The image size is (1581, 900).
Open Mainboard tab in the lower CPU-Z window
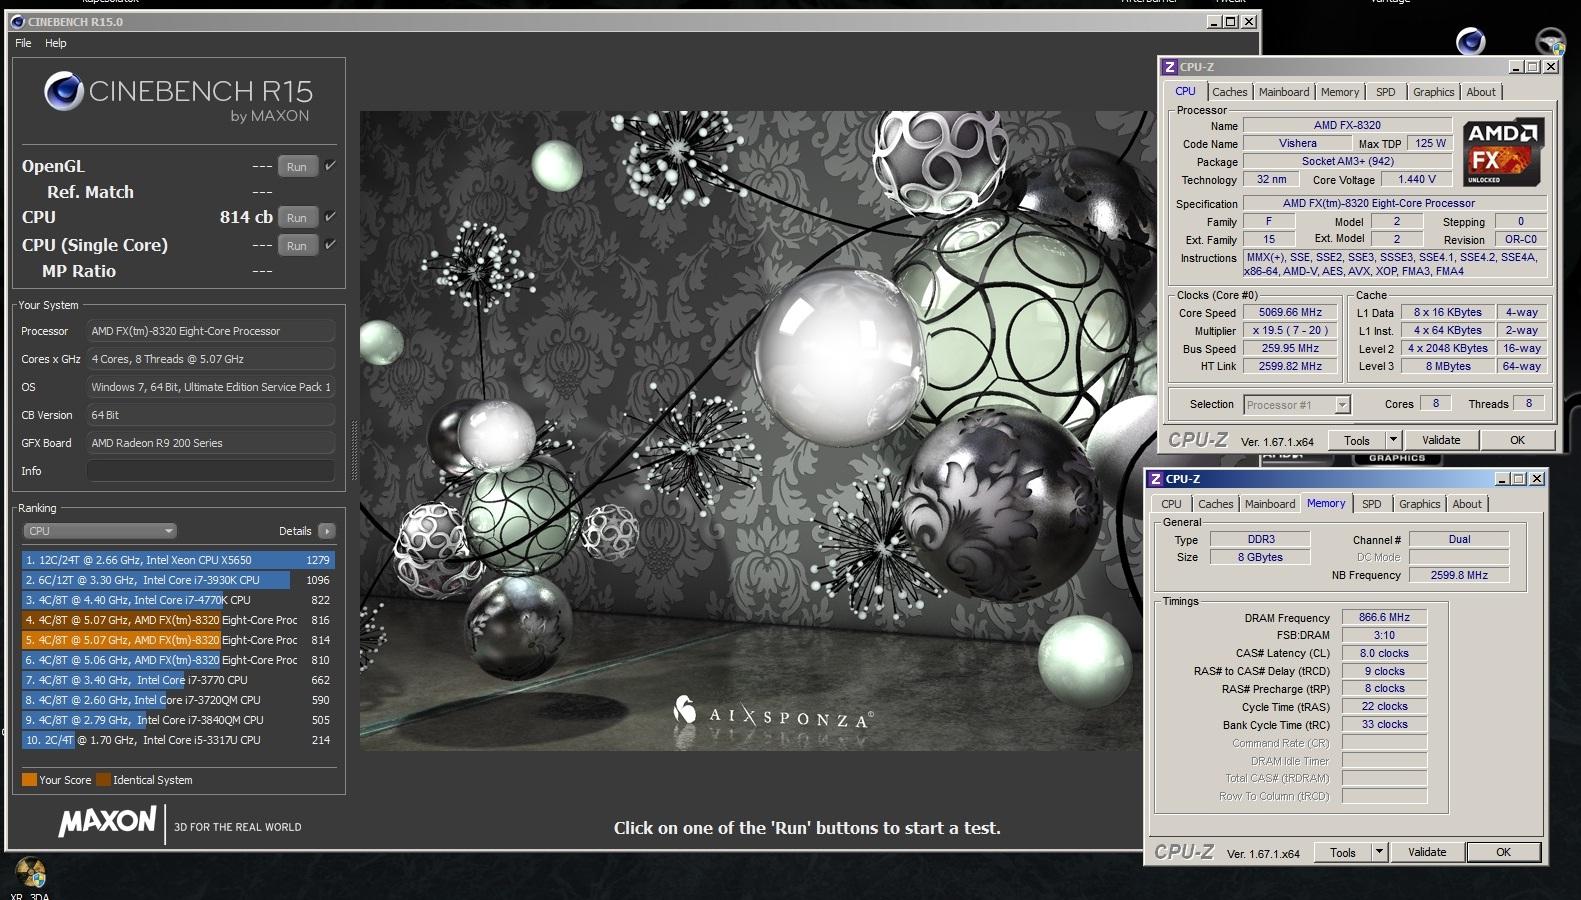[x=1270, y=504]
